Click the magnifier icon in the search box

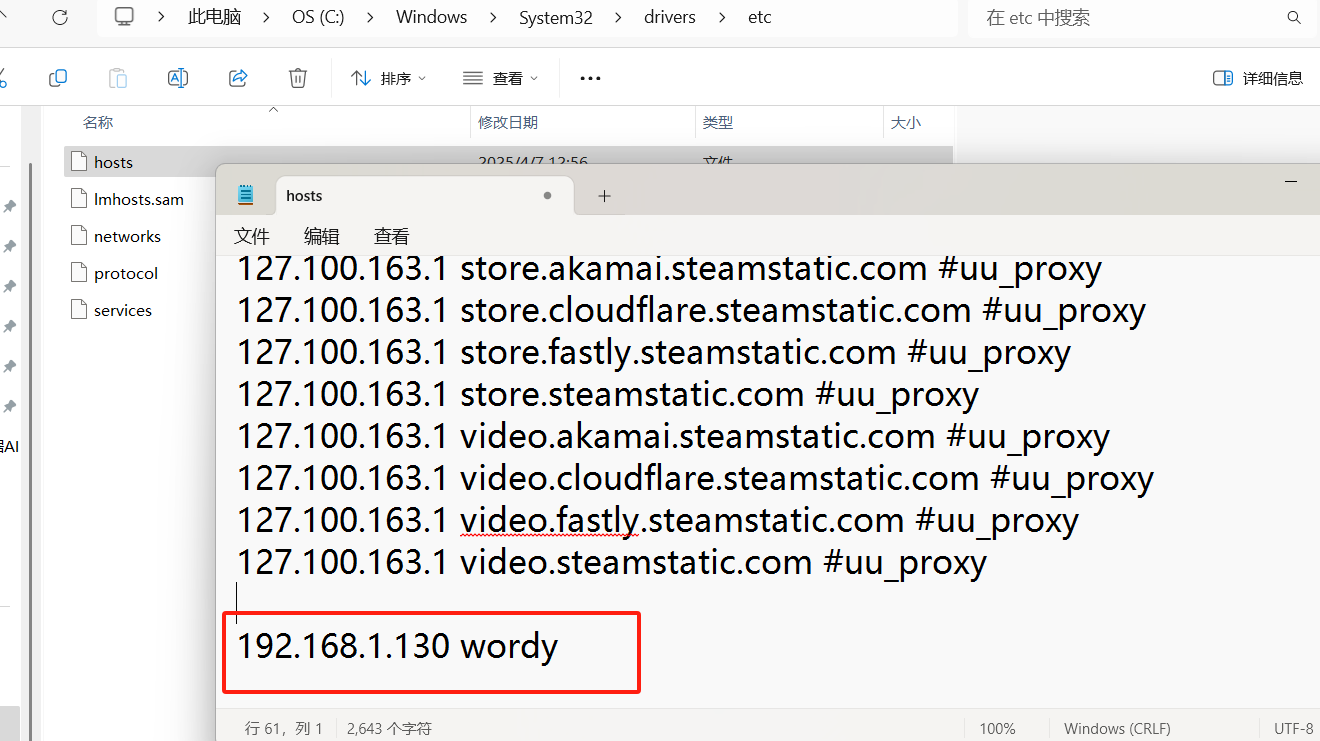tap(1295, 17)
